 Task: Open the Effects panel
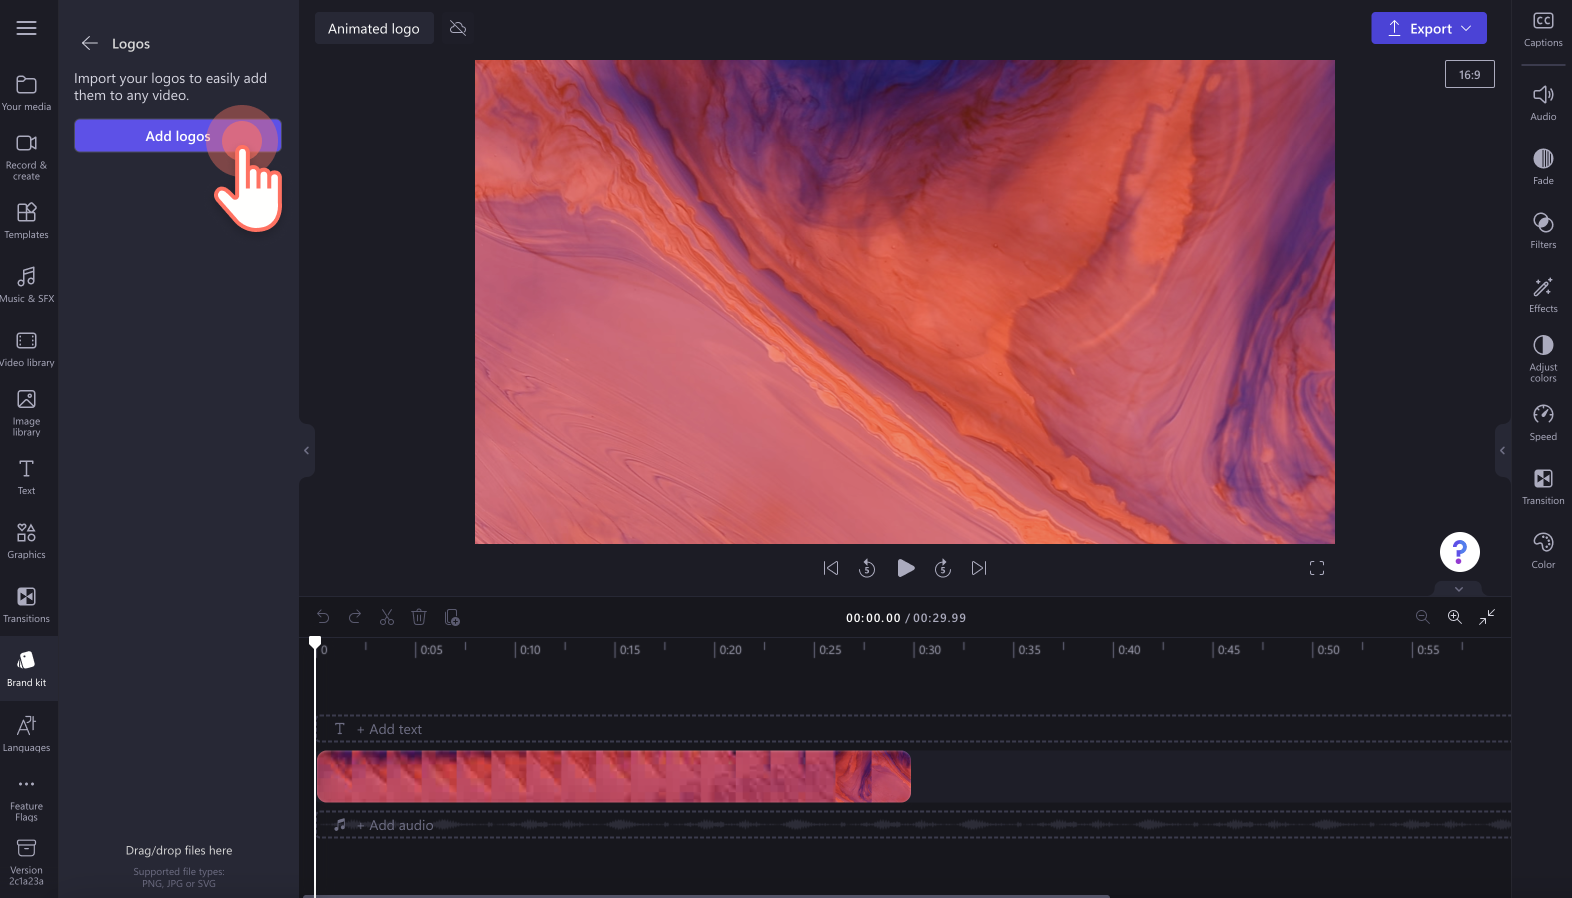tap(1543, 294)
